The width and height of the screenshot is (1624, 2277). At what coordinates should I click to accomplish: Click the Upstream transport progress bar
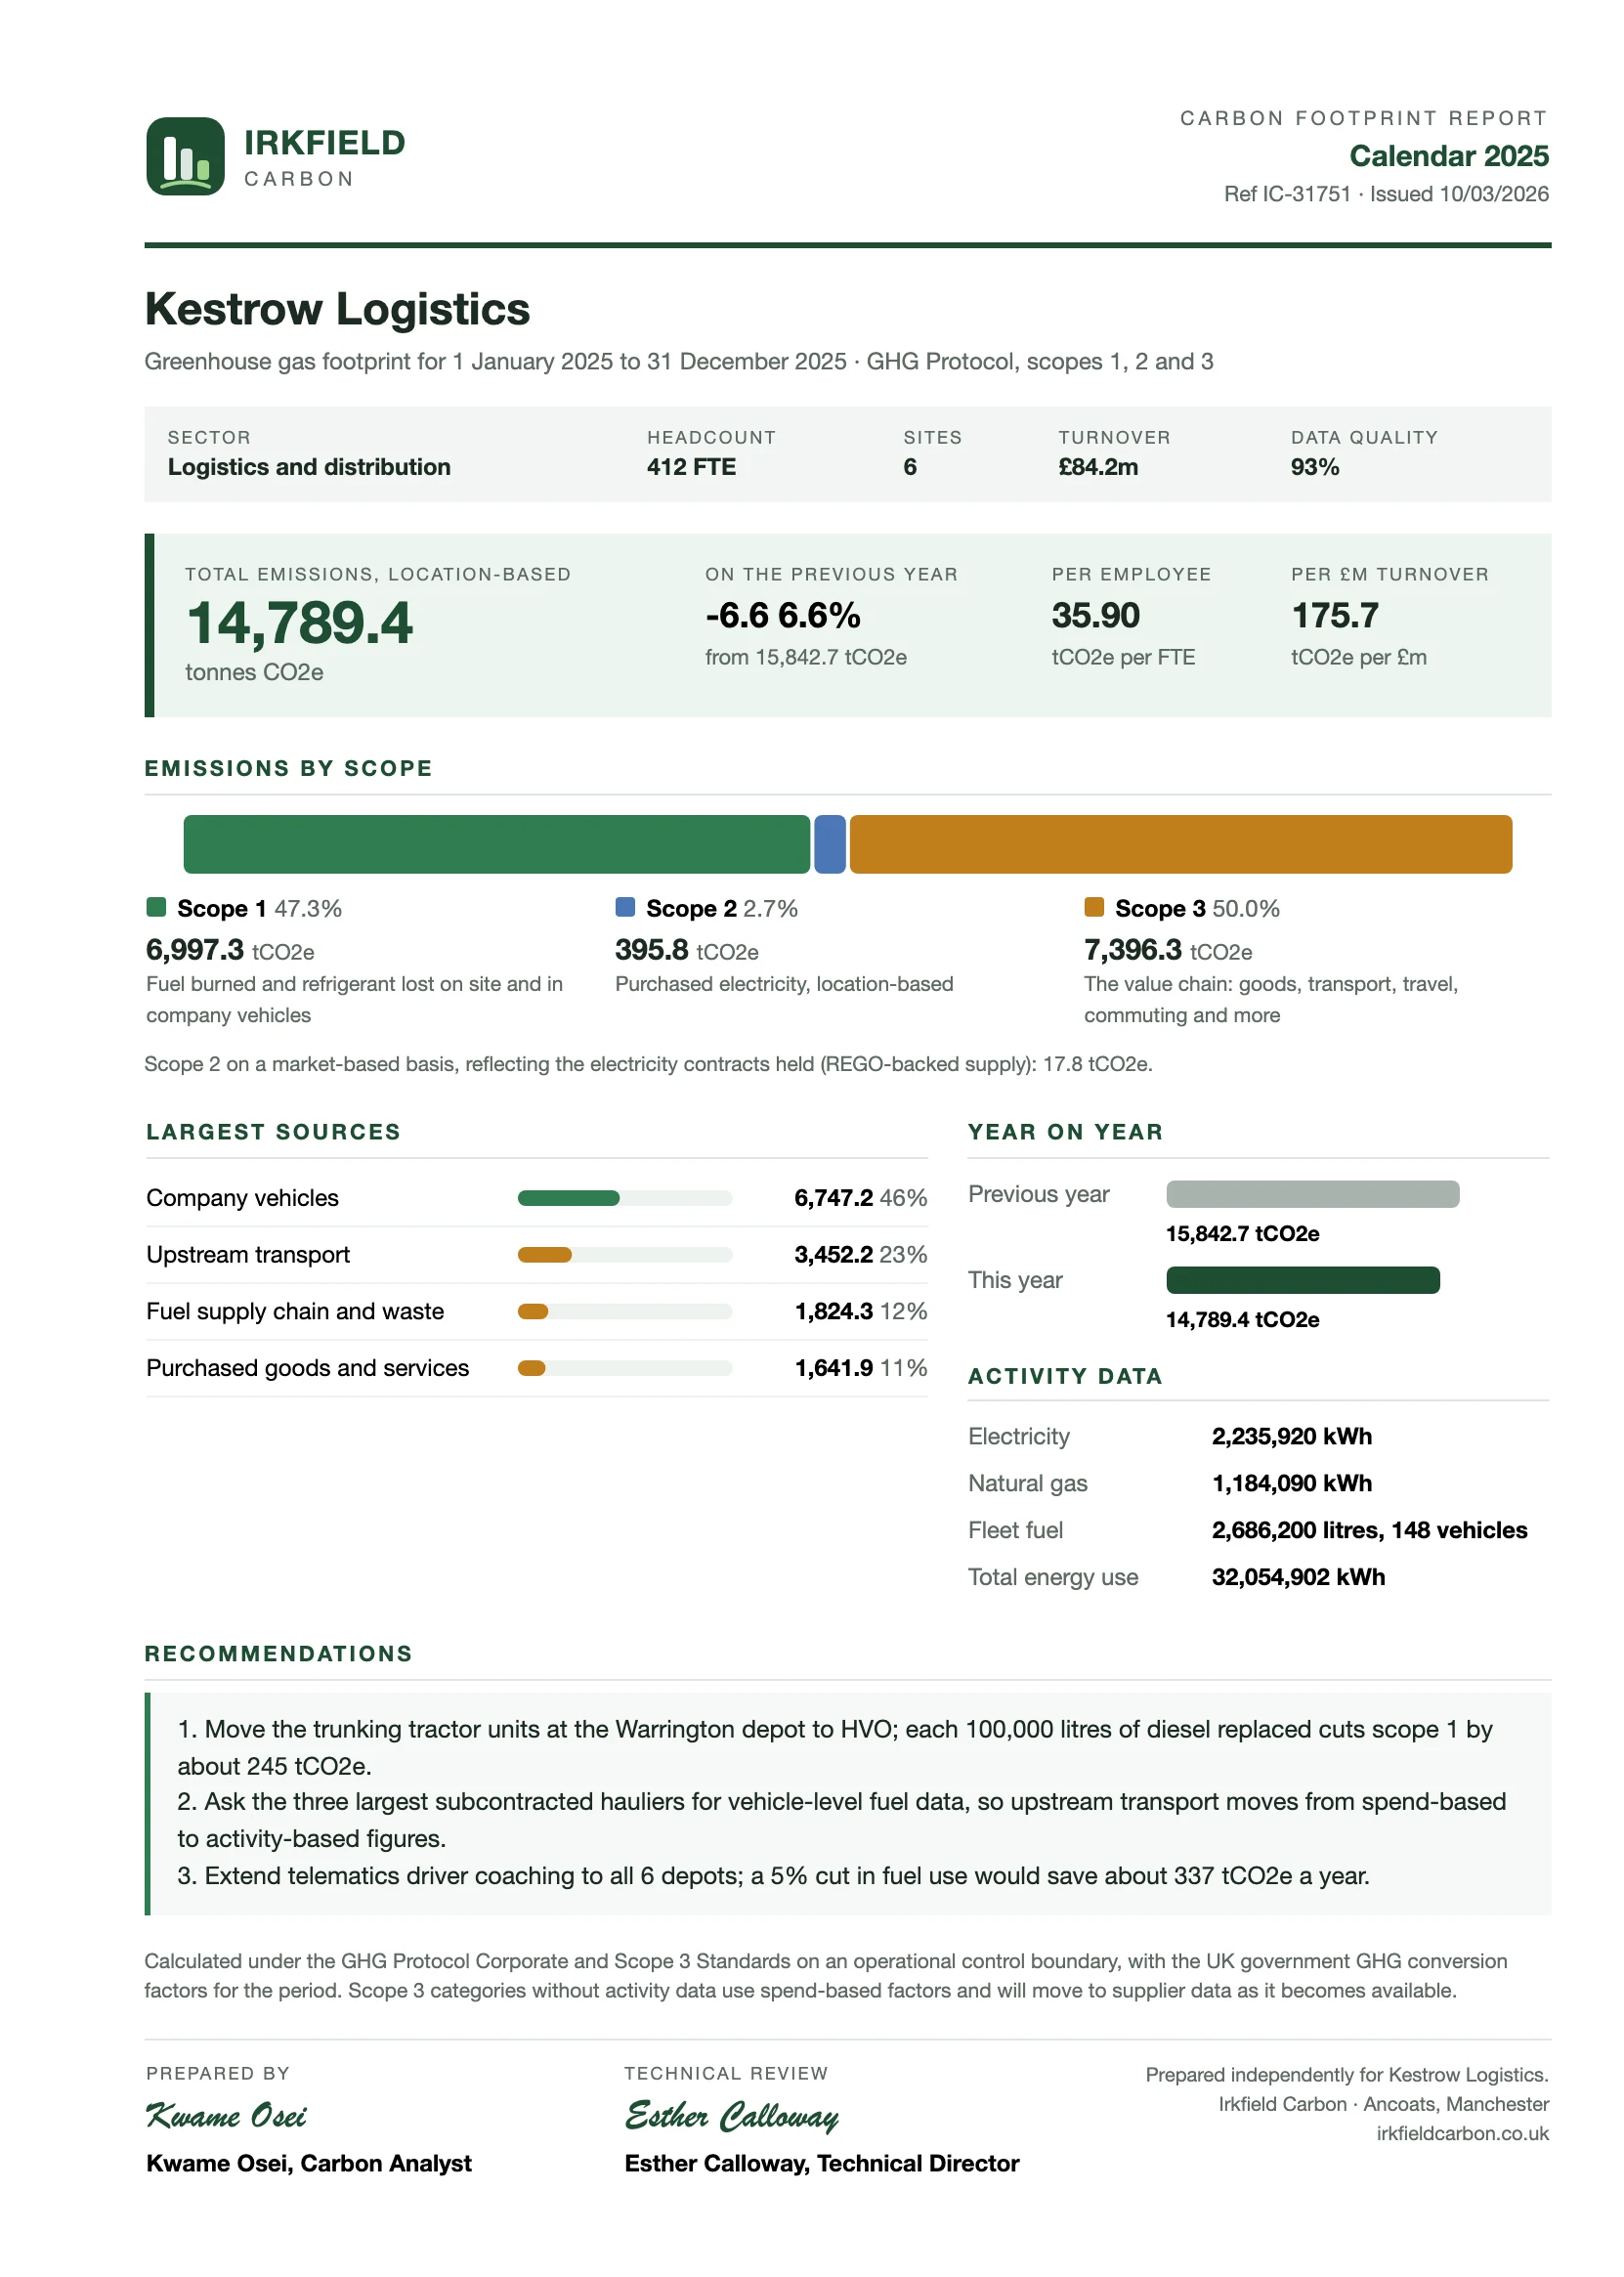(x=625, y=1255)
